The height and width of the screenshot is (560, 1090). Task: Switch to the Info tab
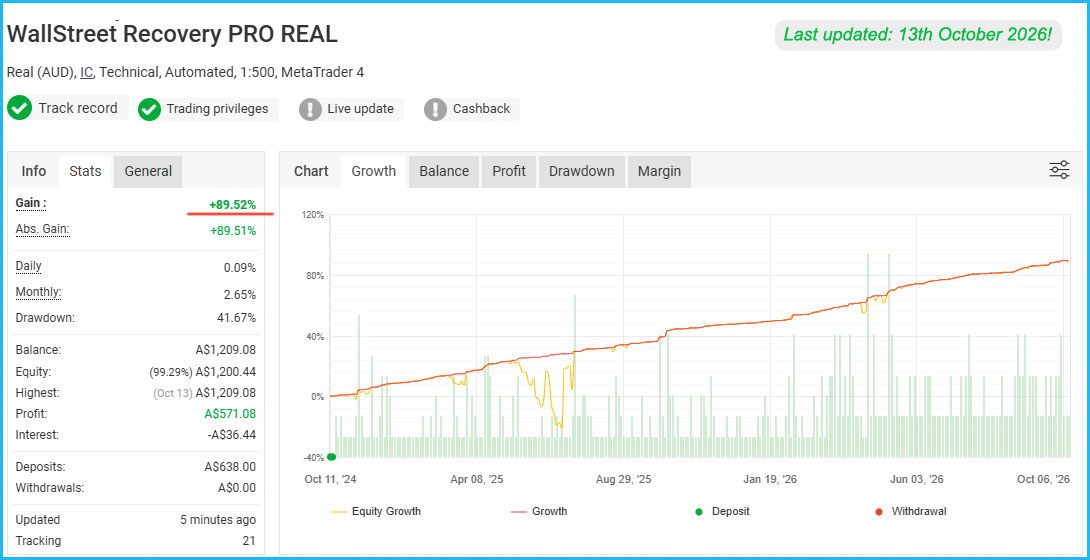click(x=33, y=171)
